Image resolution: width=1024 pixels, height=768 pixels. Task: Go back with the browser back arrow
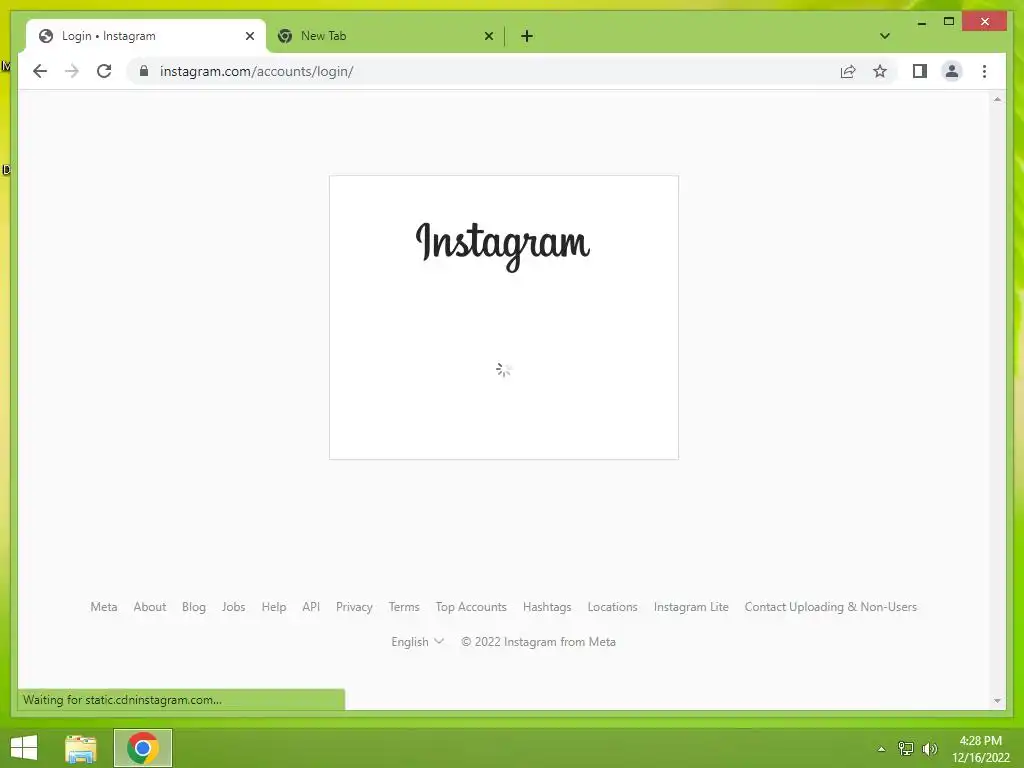(40, 71)
